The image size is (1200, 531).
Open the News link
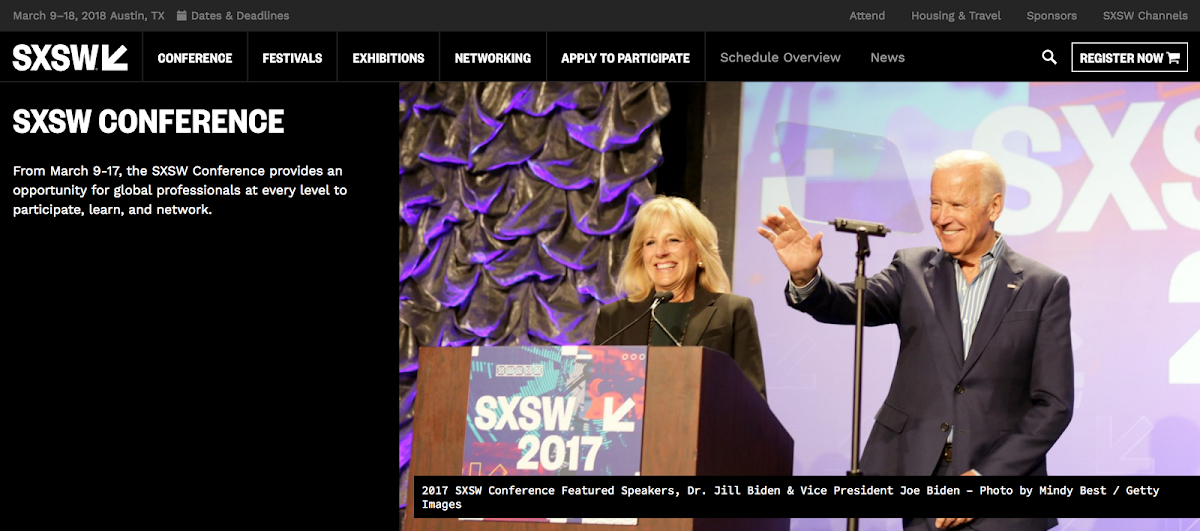point(887,57)
